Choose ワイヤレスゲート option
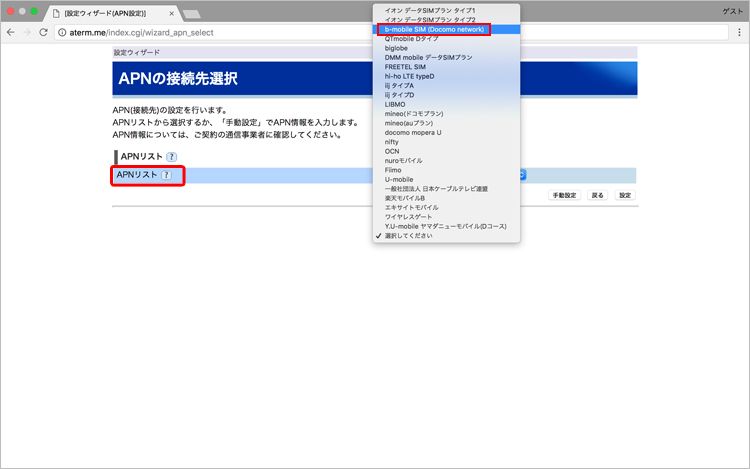The width and height of the screenshot is (750, 469). click(446, 217)
